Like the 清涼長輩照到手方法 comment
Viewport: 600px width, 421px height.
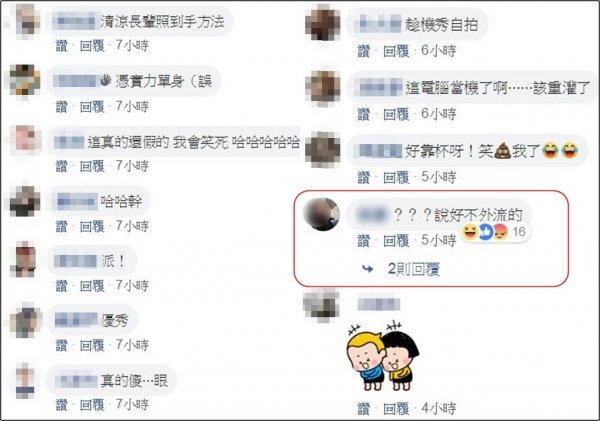coord(62,46)
